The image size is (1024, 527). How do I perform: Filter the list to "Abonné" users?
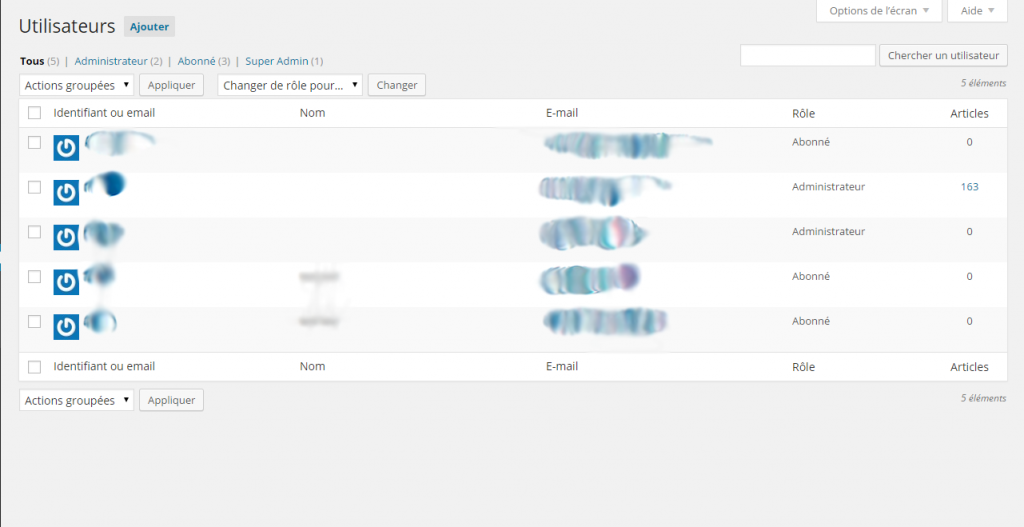[x=196, y=61]
